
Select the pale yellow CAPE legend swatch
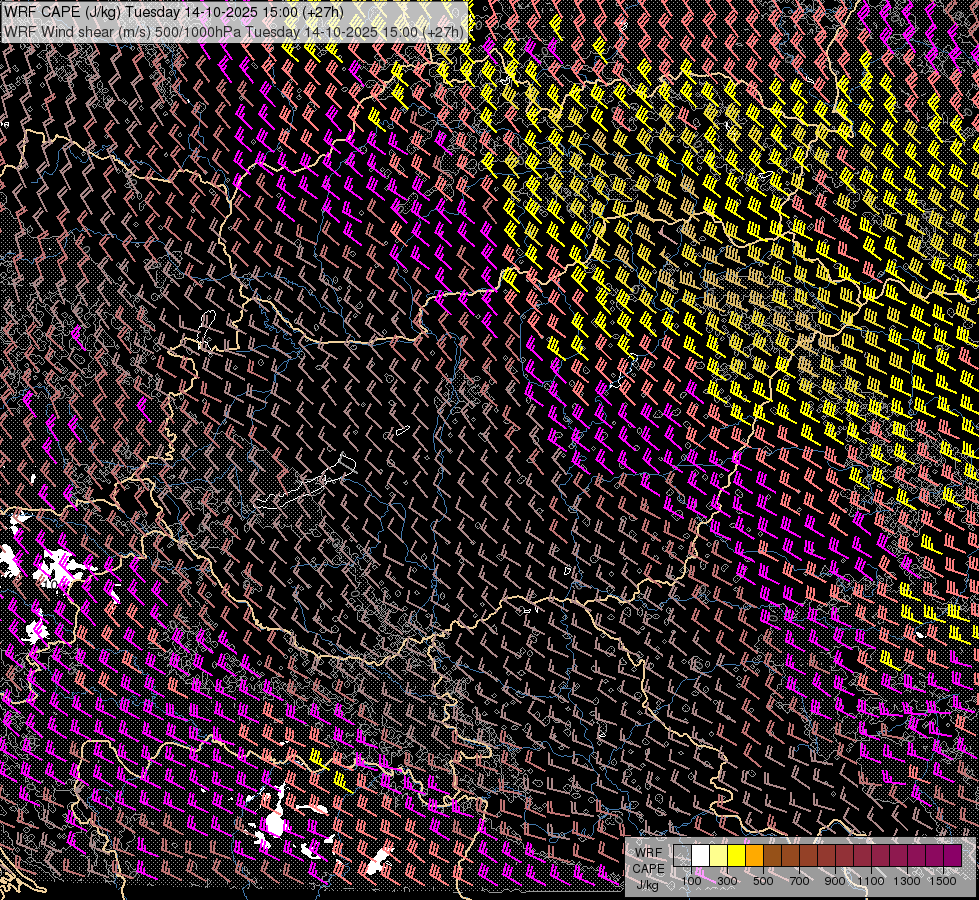719,855
